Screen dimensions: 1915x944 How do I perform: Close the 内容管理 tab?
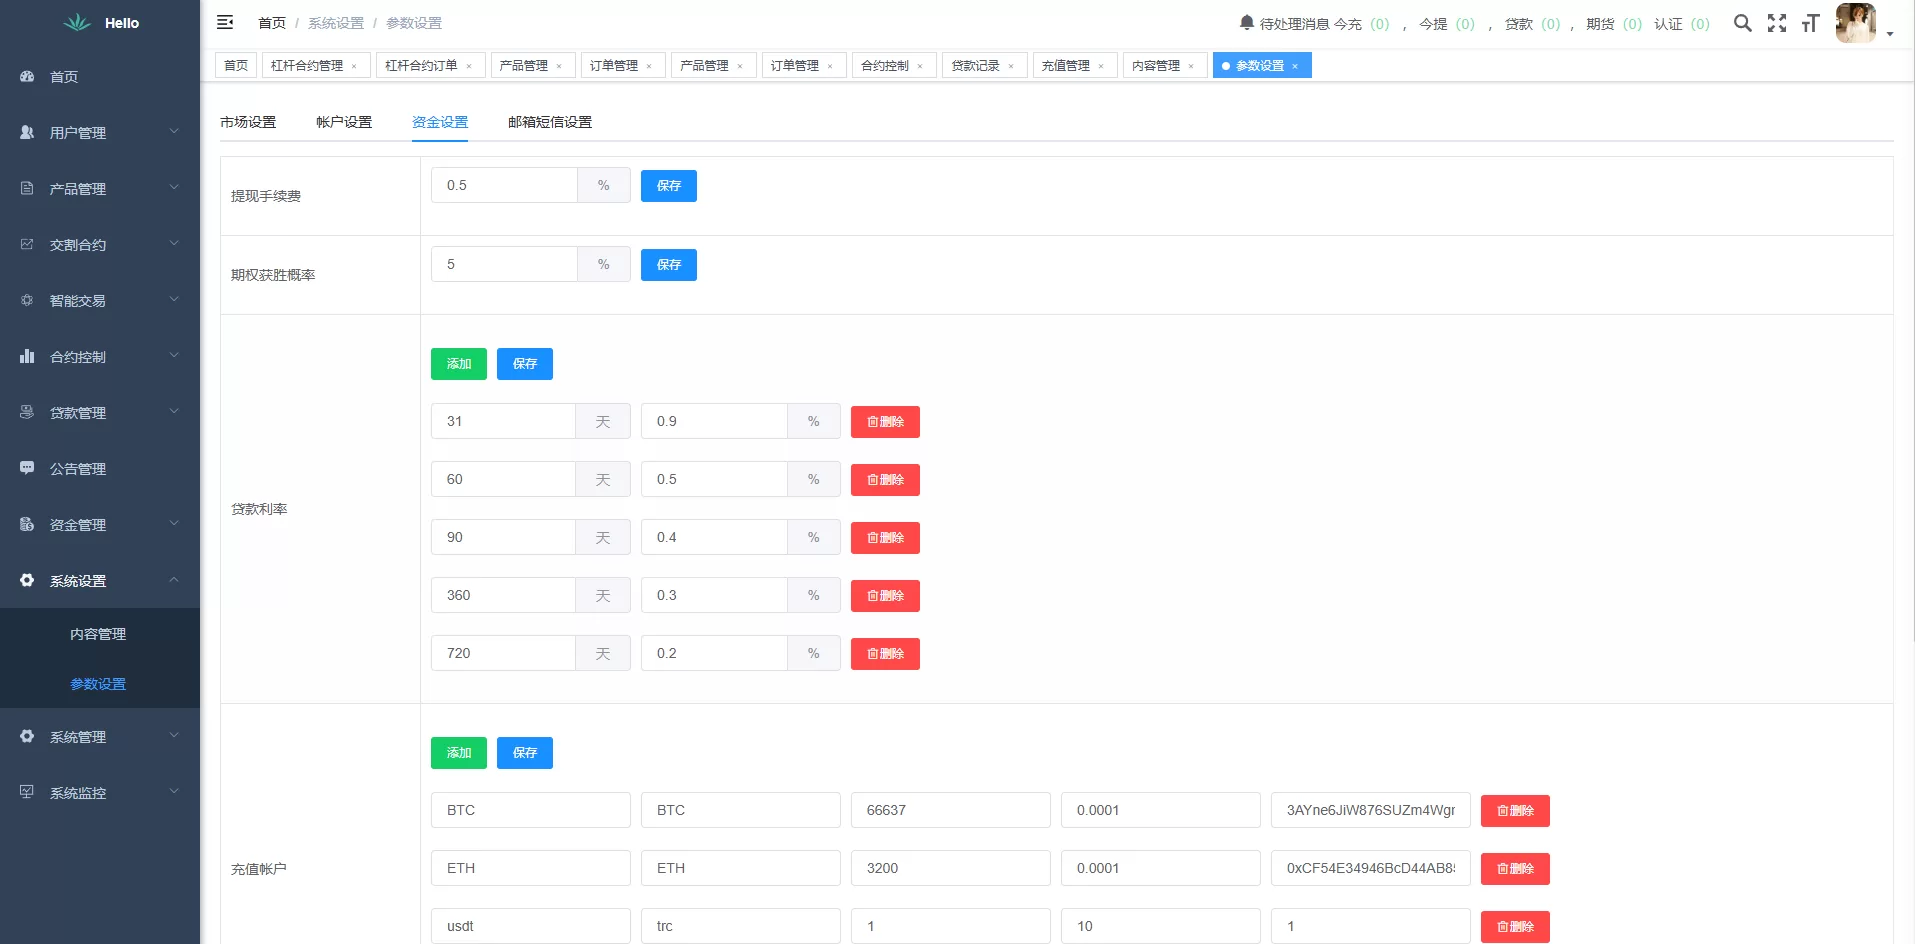tap(1191, 66)
